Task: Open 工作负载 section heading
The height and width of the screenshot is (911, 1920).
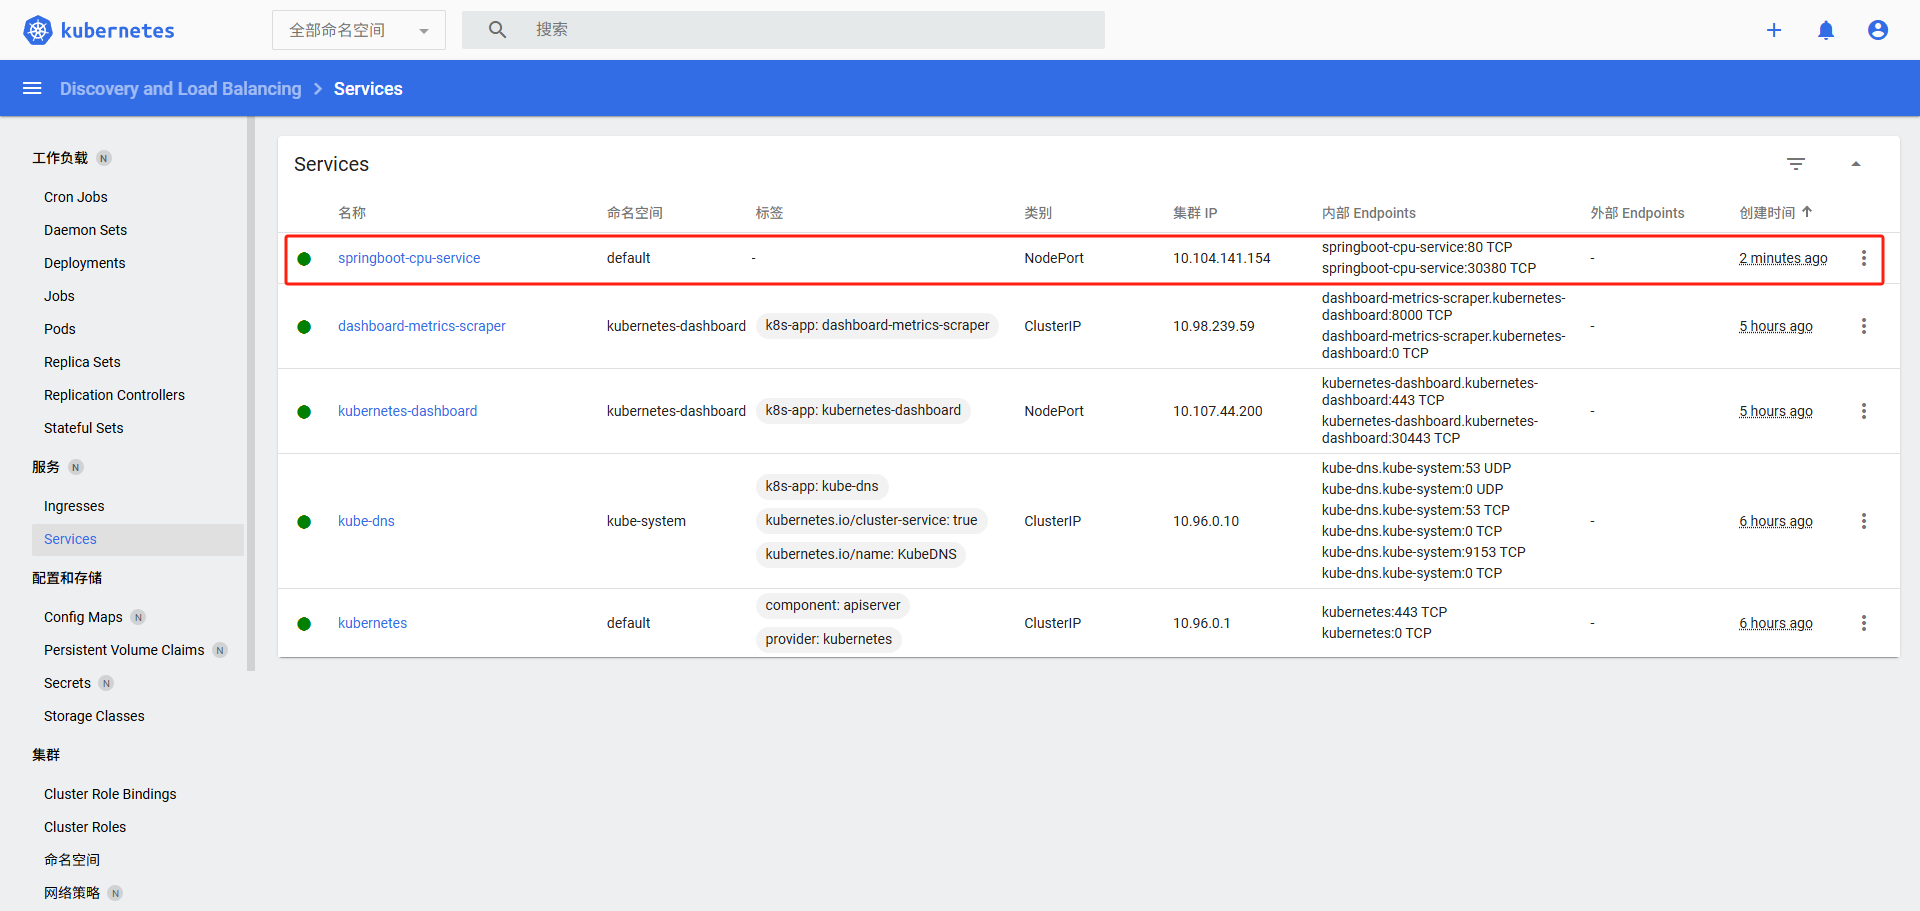Action: coord(60,158)
